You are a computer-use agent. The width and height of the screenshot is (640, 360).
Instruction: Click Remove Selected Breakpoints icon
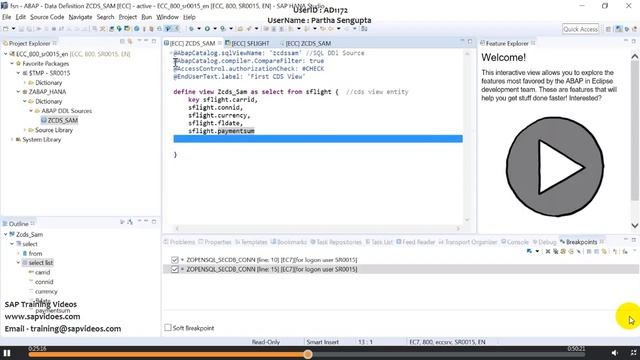coord(548,251)
